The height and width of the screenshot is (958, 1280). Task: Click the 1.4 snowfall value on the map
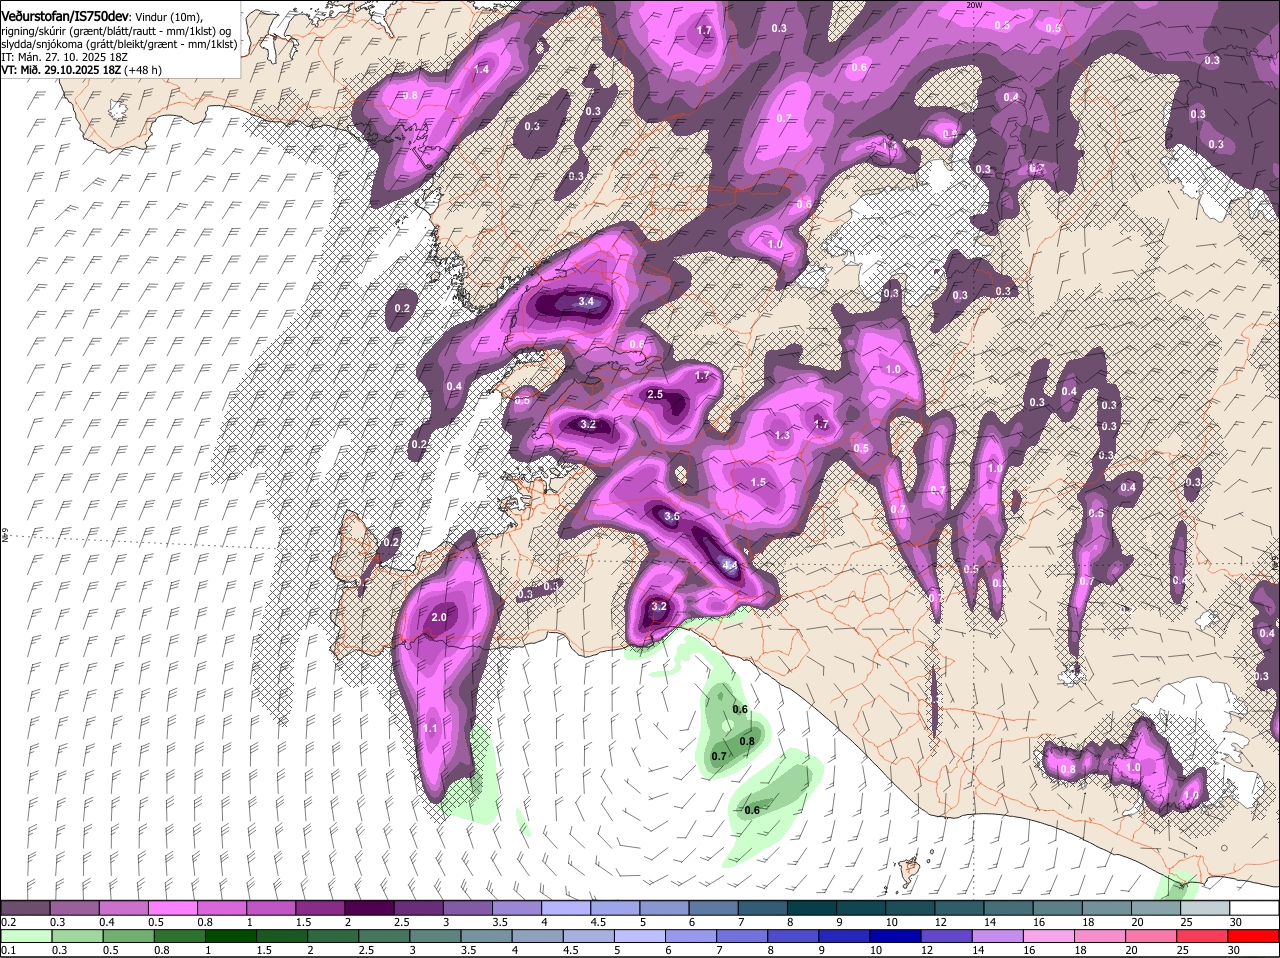(x=482, y=70)
